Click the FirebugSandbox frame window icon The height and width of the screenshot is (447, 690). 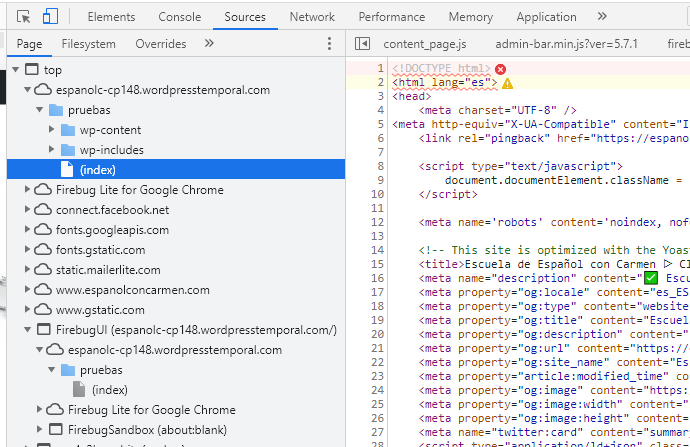(55, 429)
